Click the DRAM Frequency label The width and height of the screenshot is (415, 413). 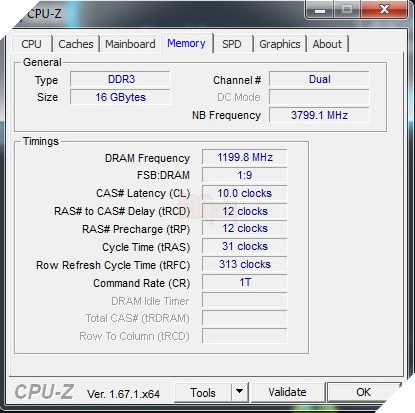click(x=147, y=158)
